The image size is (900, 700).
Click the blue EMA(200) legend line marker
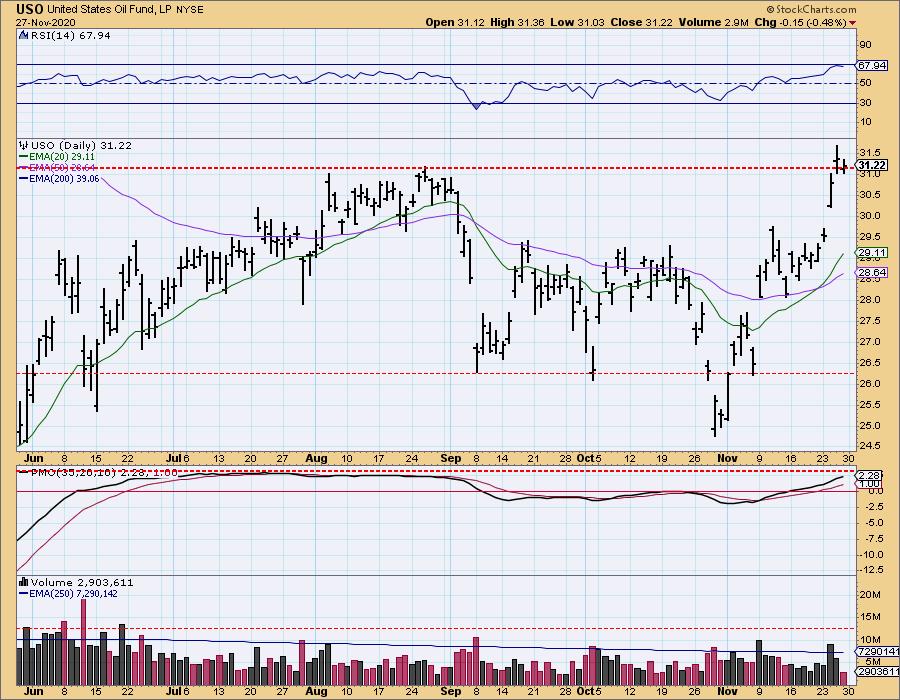pyautogui.click(x=24, y=178)
